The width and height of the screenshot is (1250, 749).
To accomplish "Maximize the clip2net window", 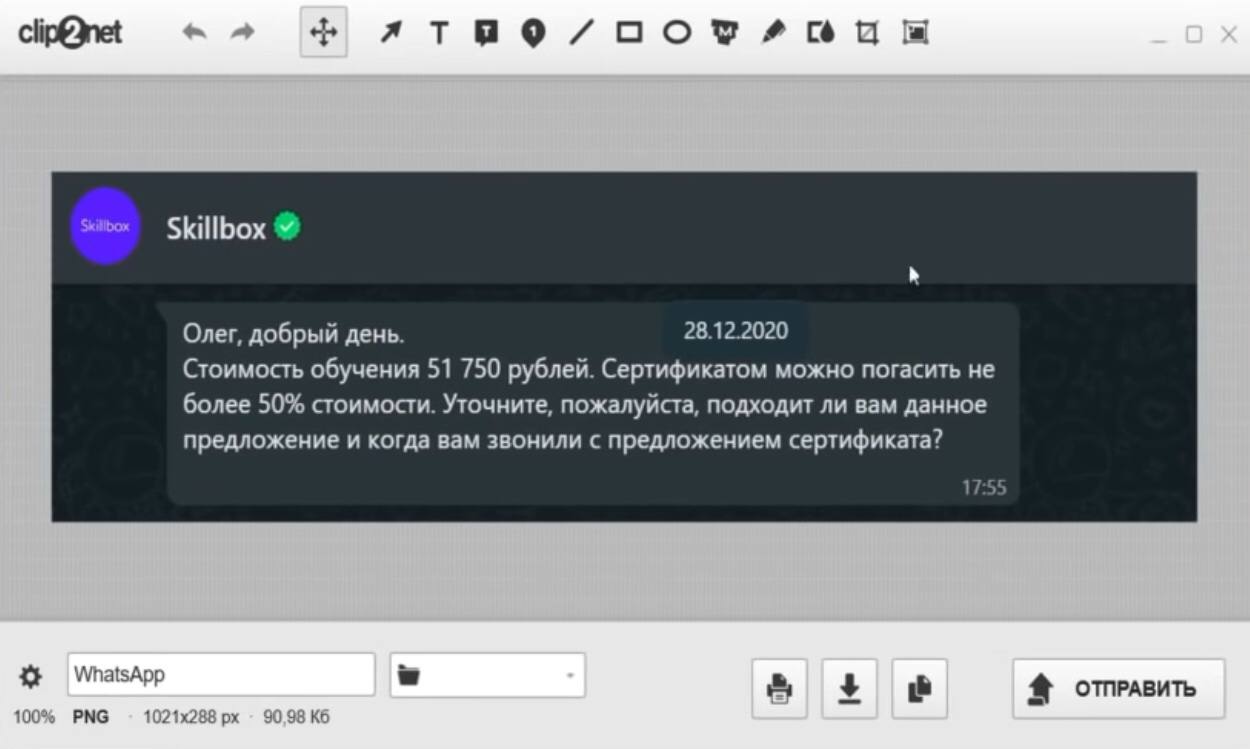I will [1194, 34].
